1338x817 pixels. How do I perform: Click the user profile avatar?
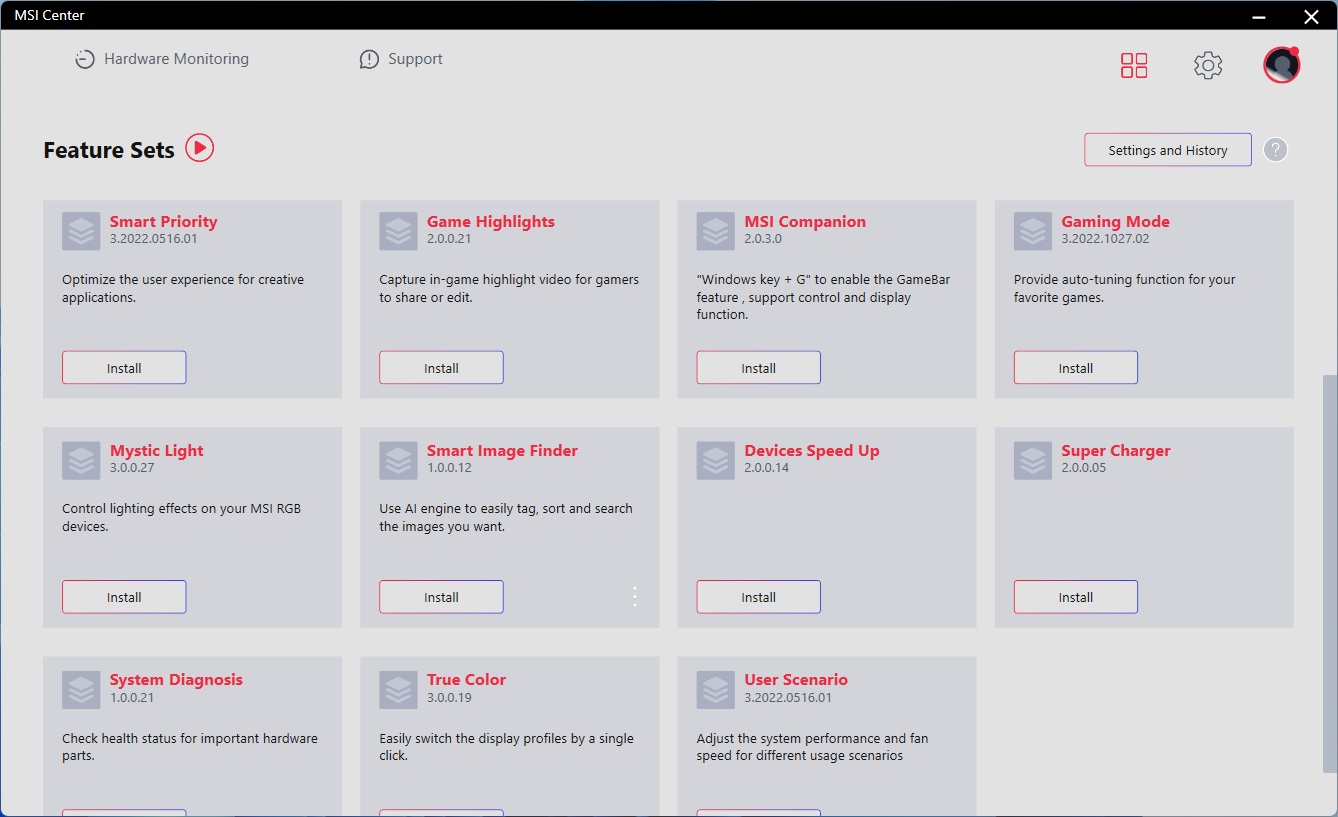click(1281, 66)
